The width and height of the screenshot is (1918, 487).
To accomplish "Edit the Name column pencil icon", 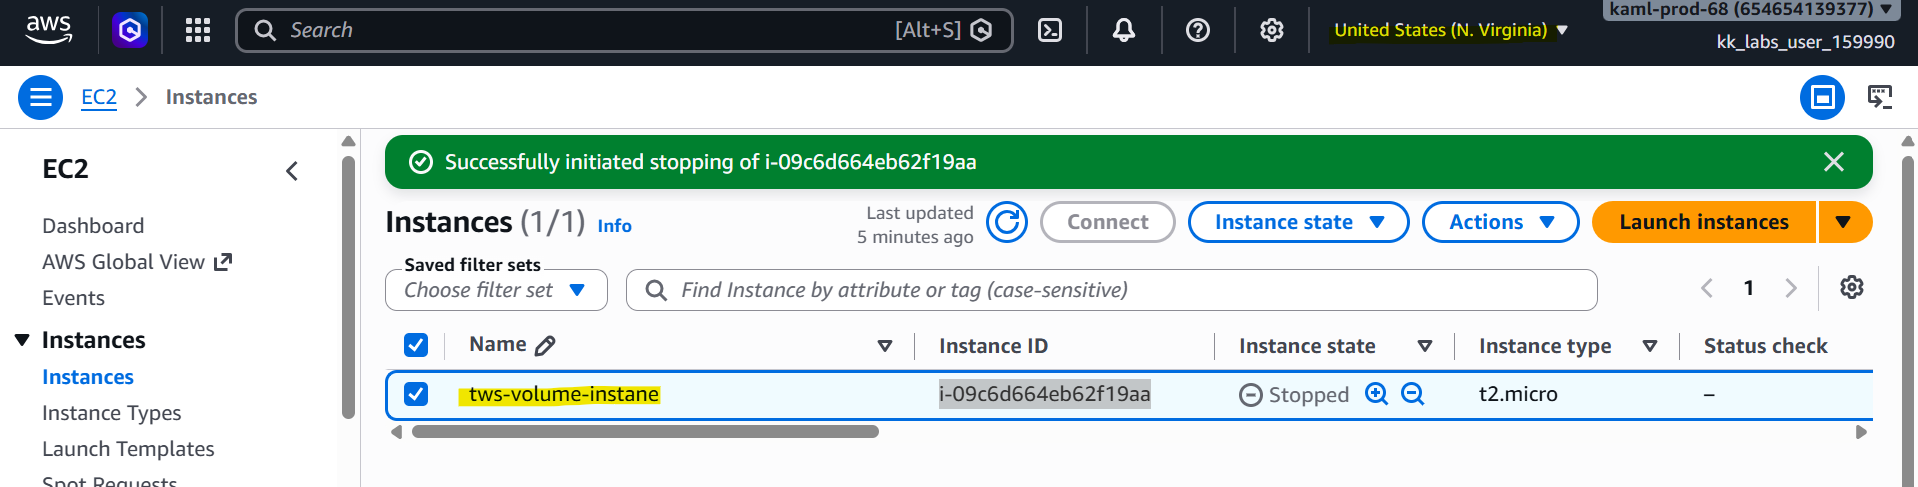I will click(545, 346).
